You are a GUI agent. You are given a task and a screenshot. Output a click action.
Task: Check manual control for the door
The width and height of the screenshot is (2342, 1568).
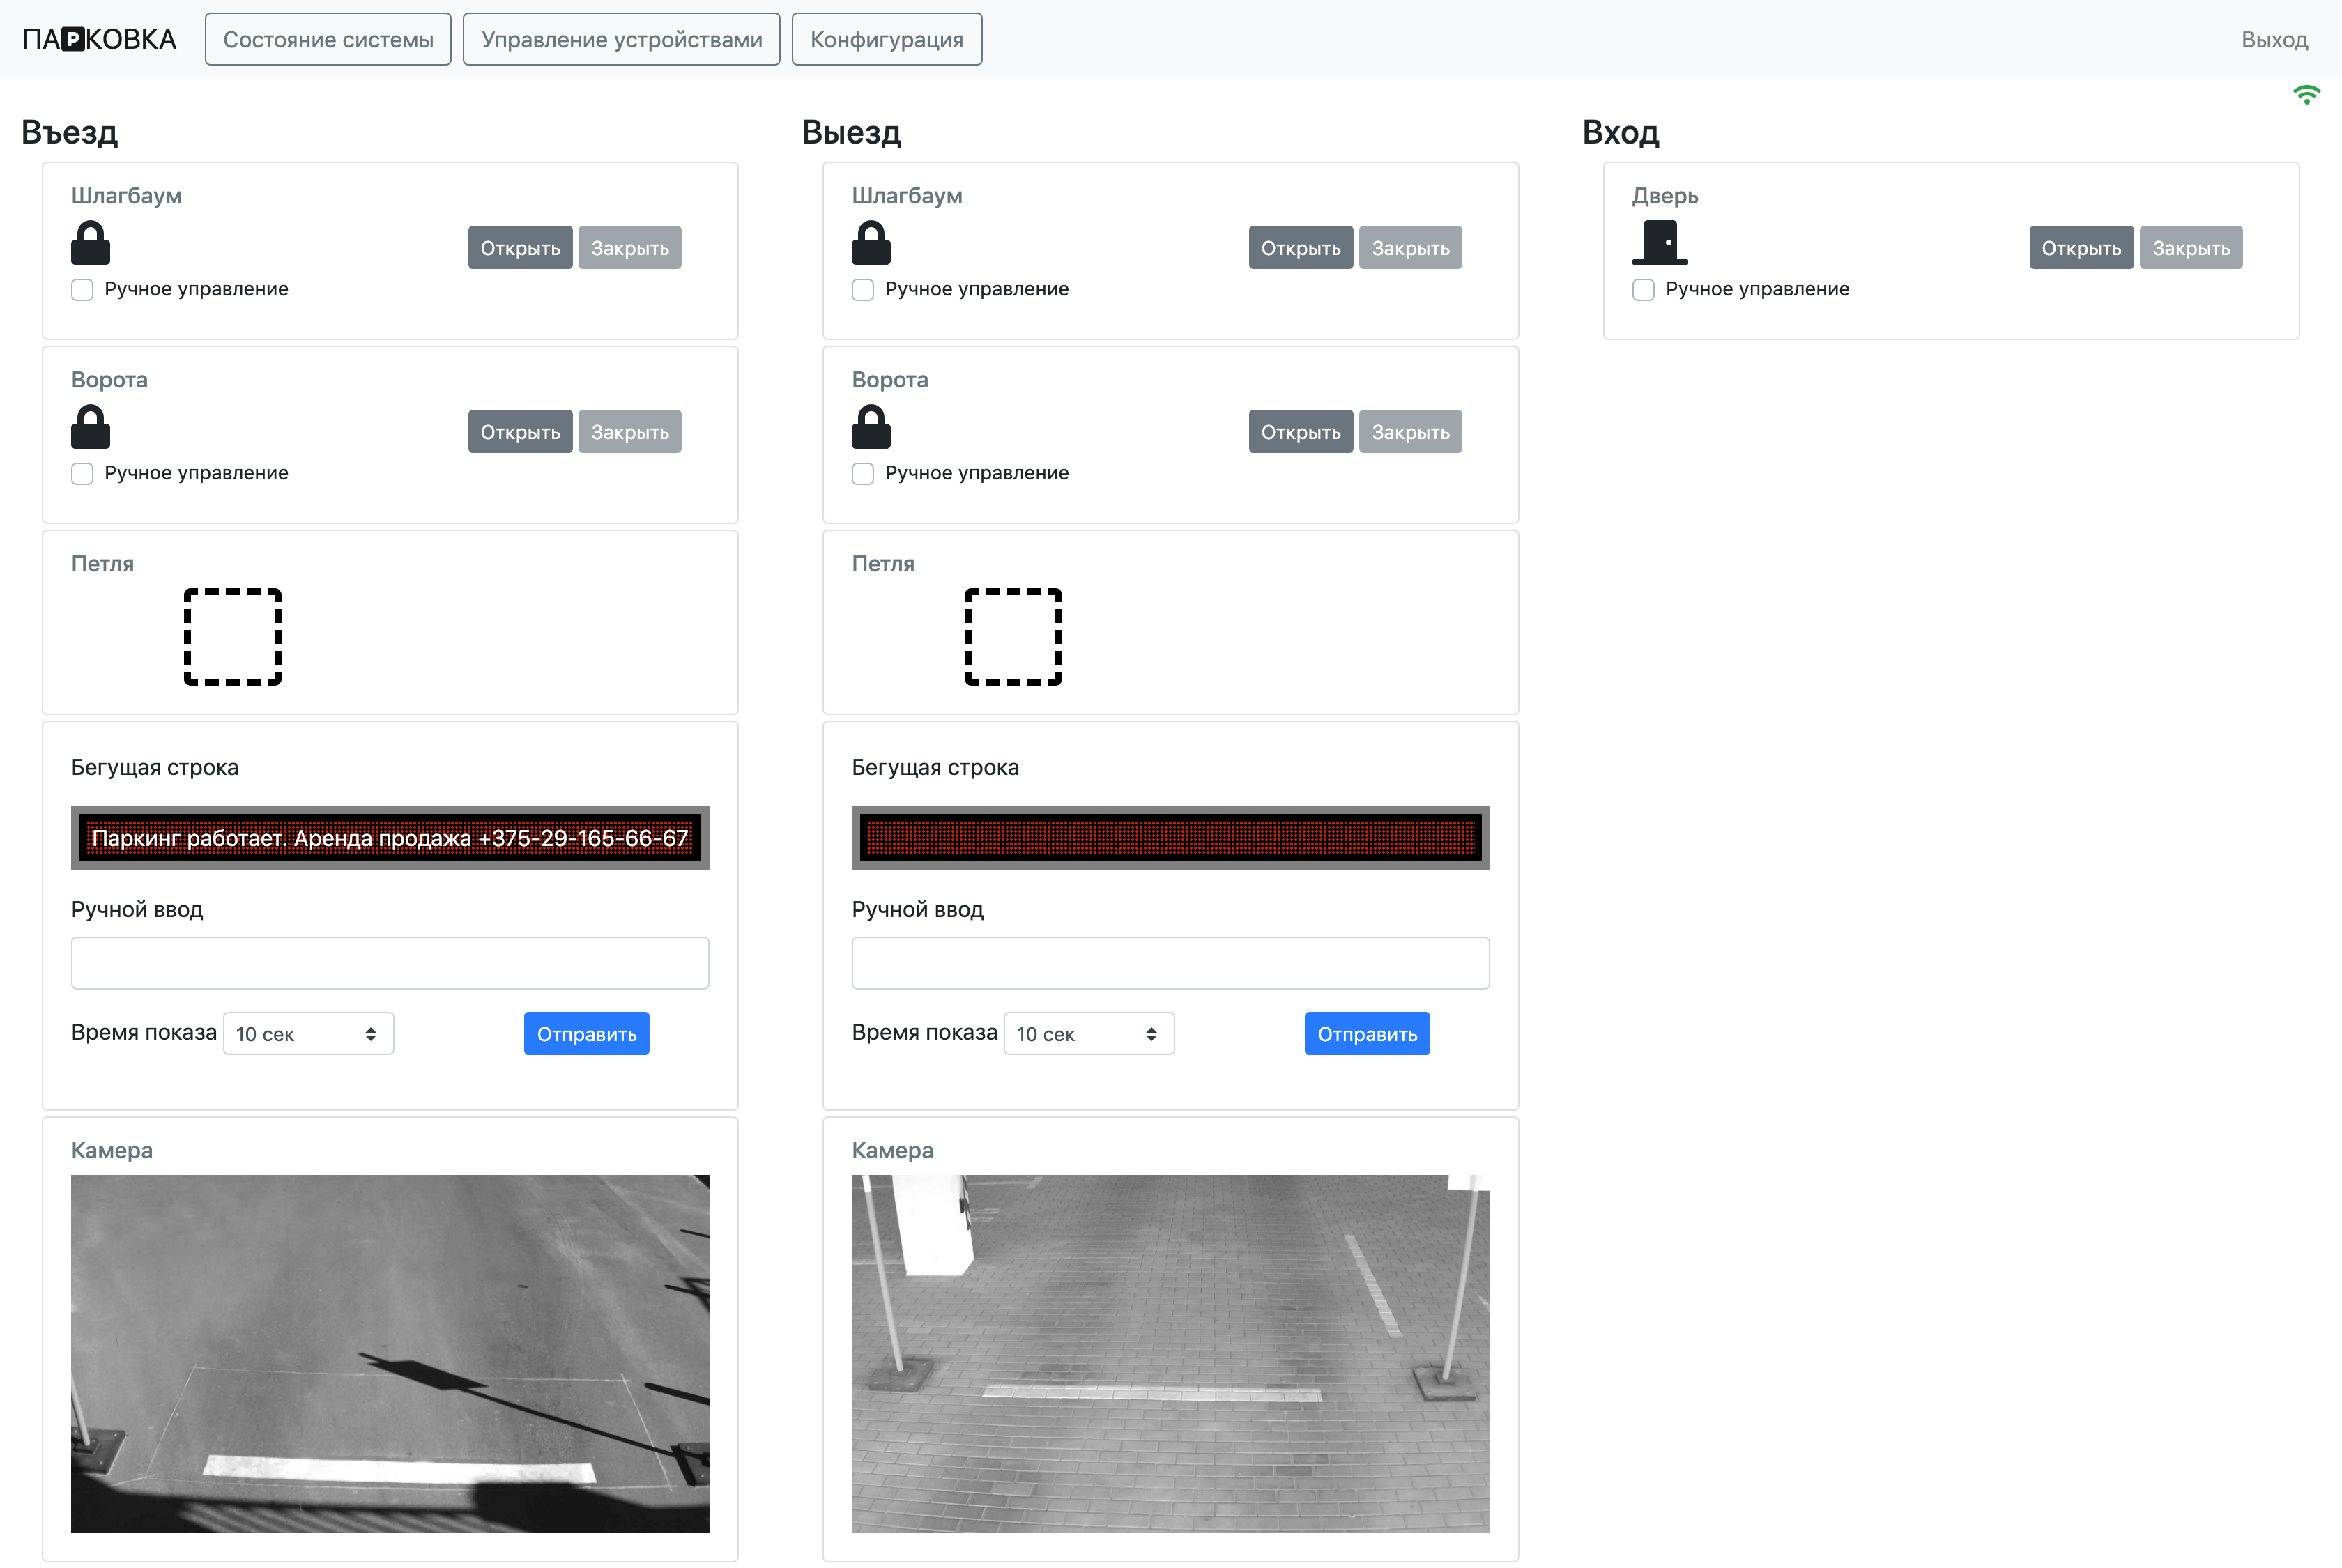(x=1643, y=290)
